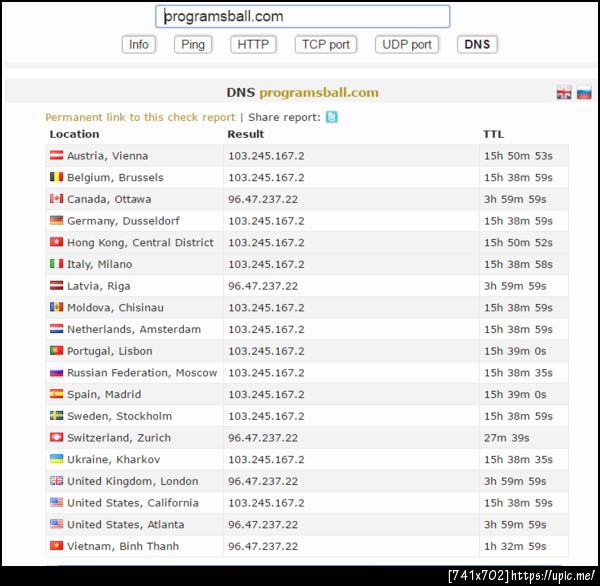Click the Austria flag icon
The image size is (600, 586).
click(57, 155)
